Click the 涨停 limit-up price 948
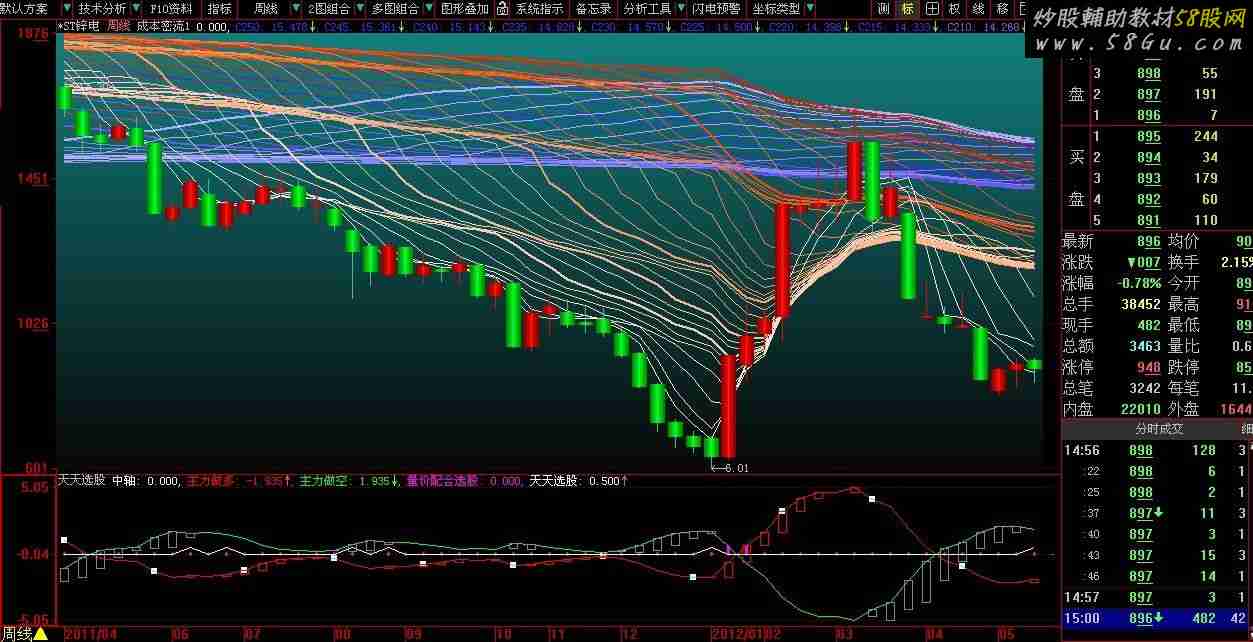The width and height of the screenshot is (1253, 642). pos(1149,367)
